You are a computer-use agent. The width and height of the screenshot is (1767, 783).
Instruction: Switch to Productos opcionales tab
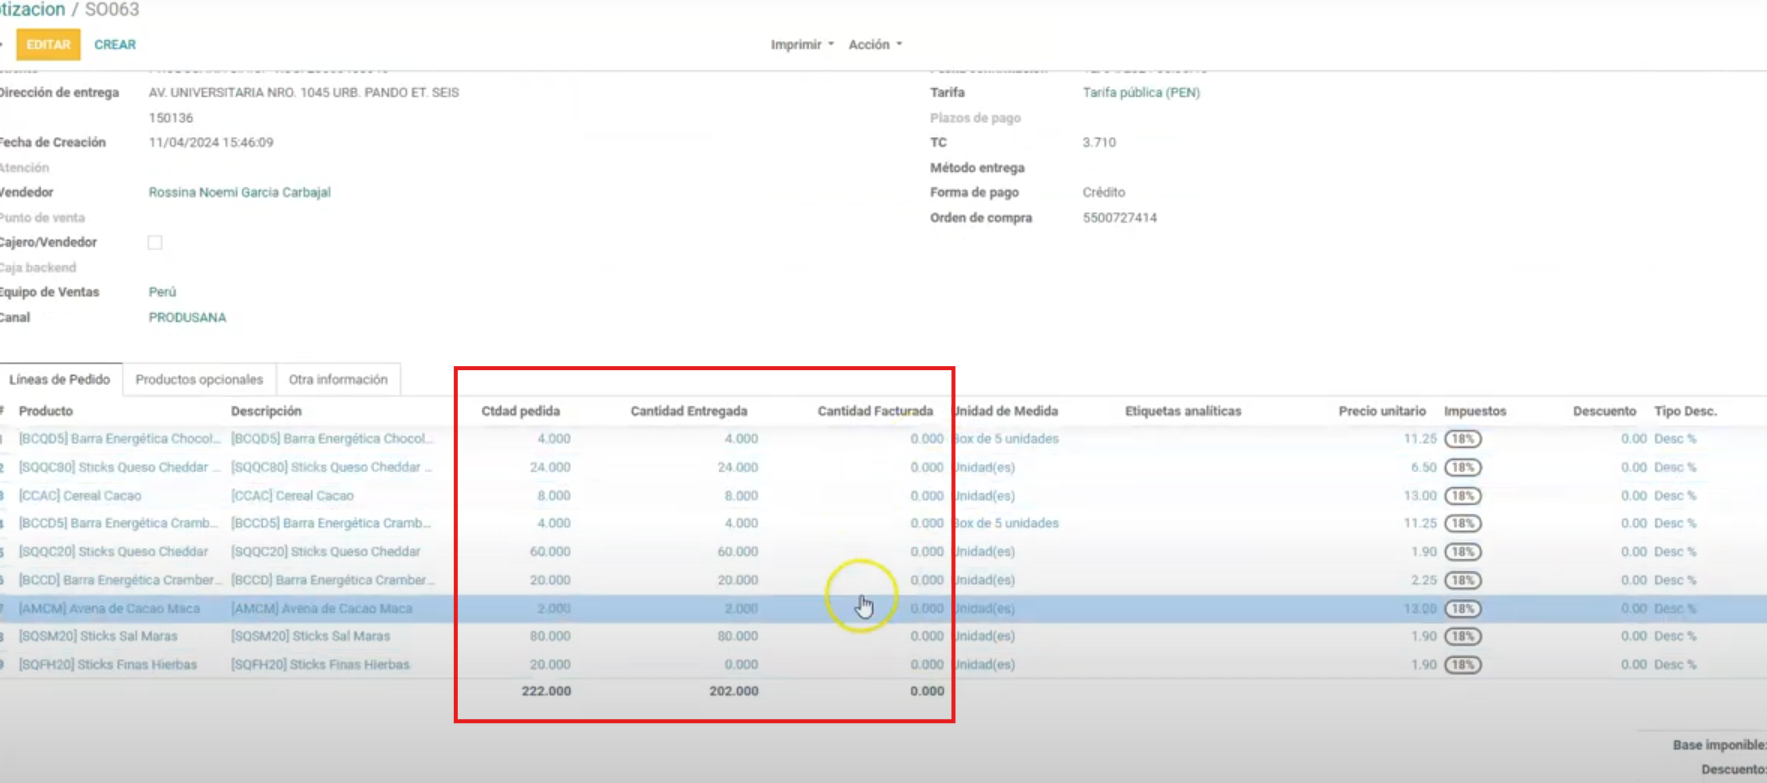coord(199,380)
